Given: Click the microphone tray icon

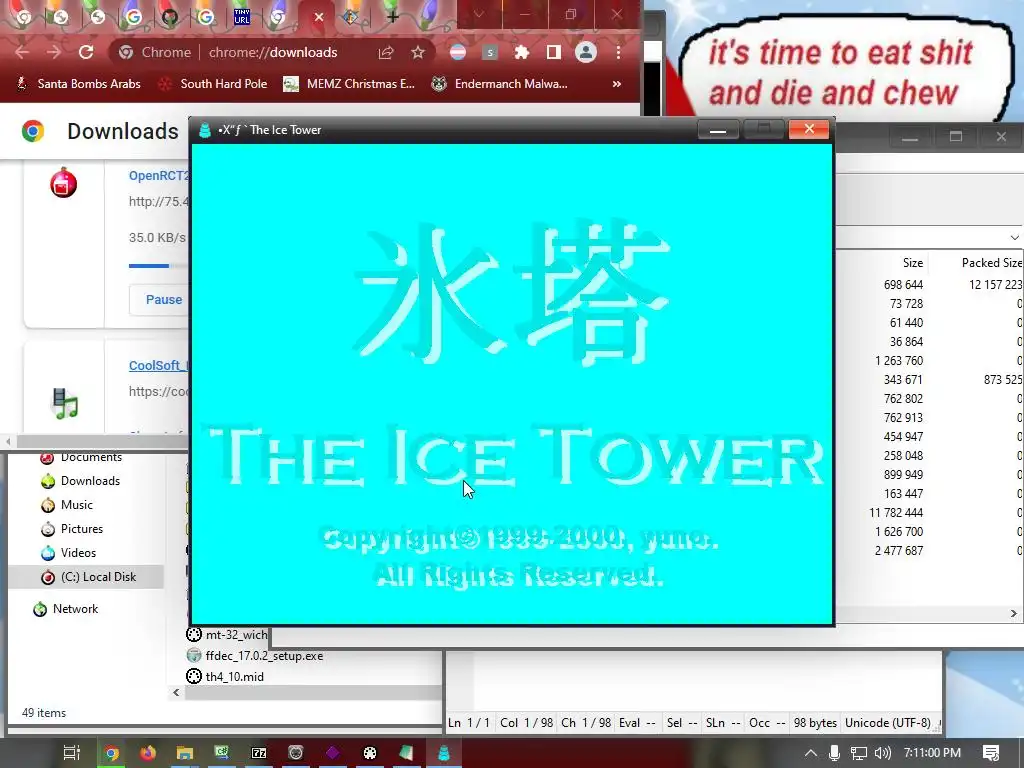Looking at the screenshot, I should tap(834, 753).
